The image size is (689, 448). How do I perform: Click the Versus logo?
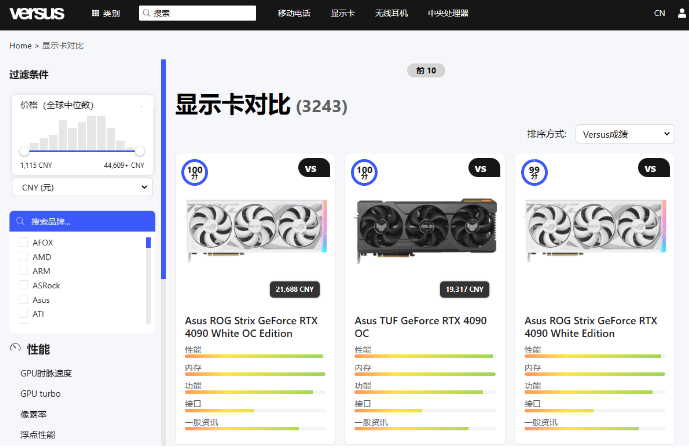coord(37,13)
